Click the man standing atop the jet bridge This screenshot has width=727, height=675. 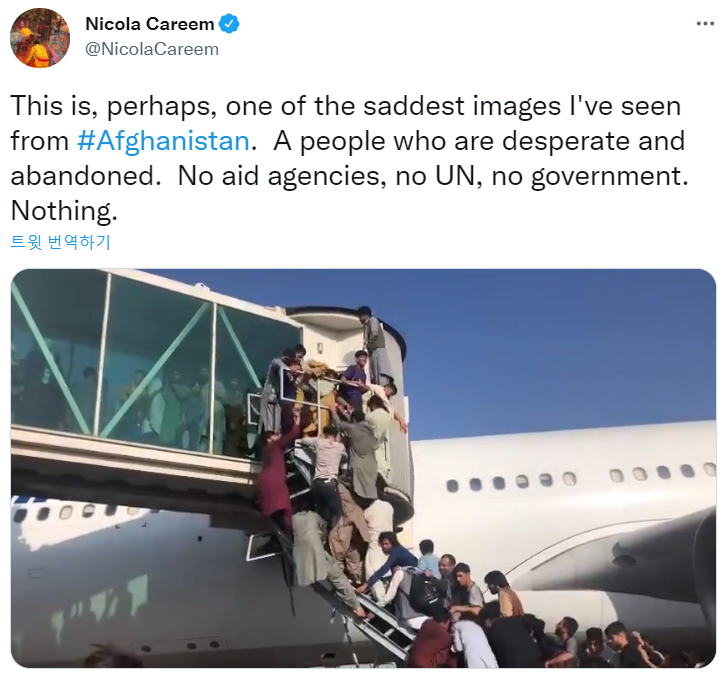pos(374,343)
